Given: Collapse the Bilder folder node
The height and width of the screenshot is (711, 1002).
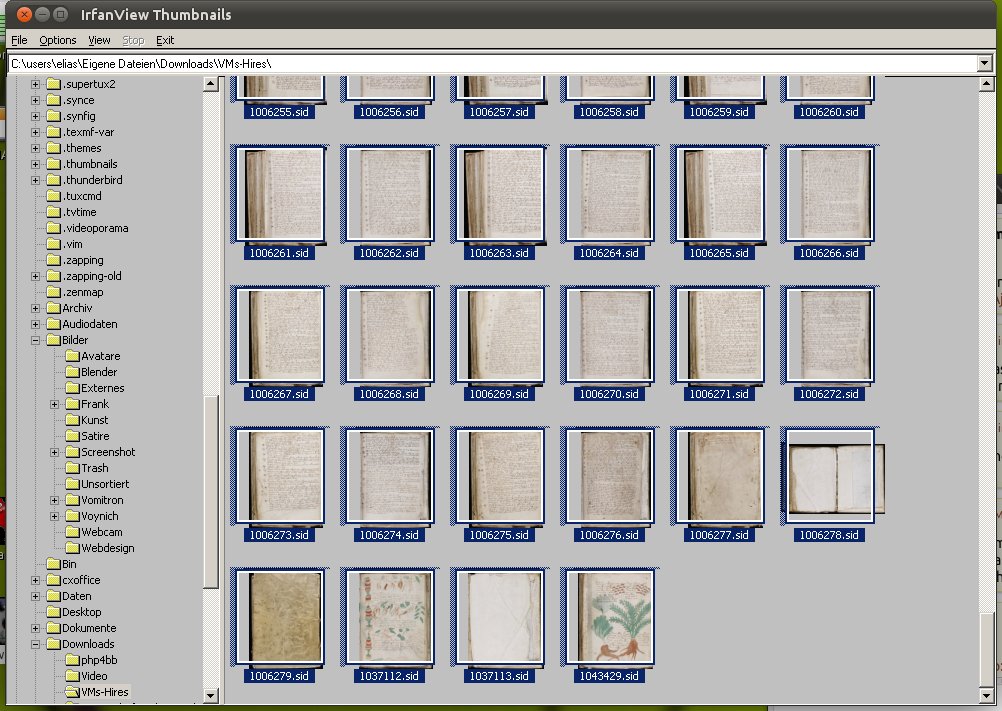Looking at the screenshot, I should coord(36,340).
